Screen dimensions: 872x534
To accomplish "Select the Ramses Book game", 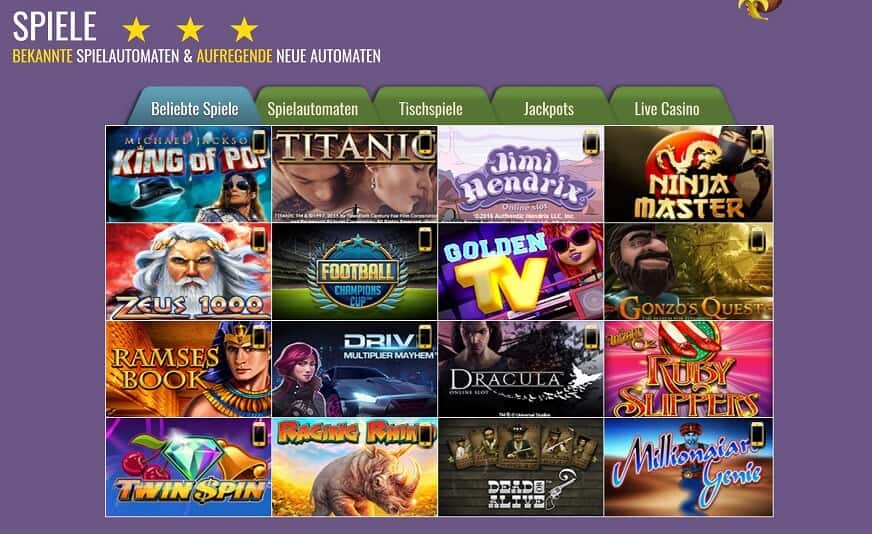I will (x=189, y=369).
